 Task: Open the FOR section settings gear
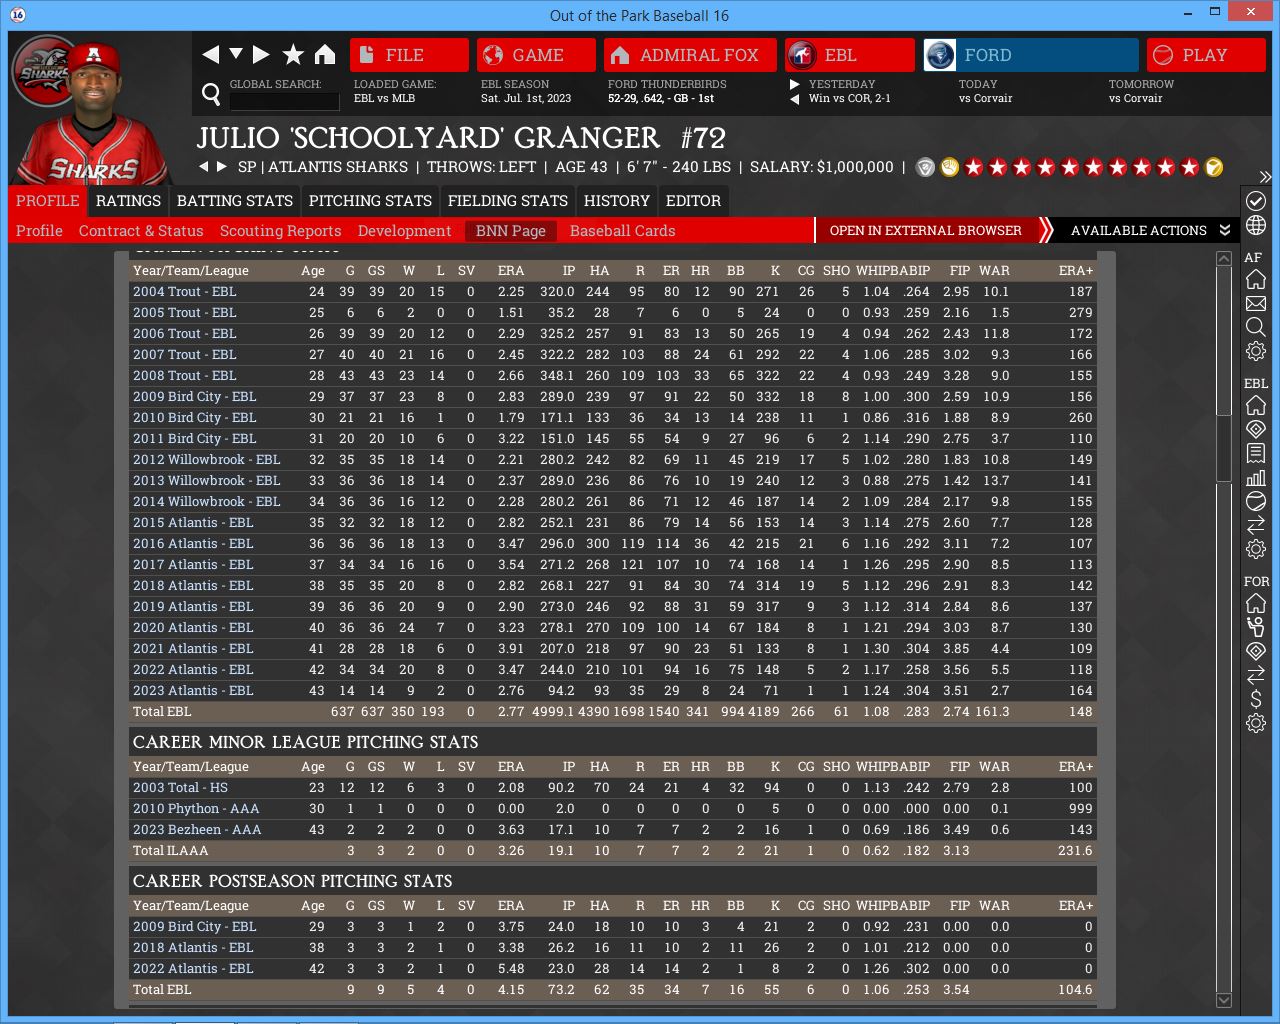[x=1256, y=723]
